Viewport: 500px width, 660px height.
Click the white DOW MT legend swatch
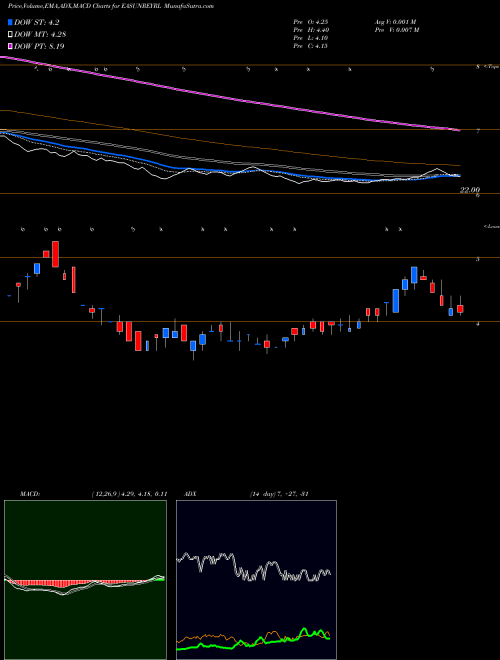tap(11, 34)
